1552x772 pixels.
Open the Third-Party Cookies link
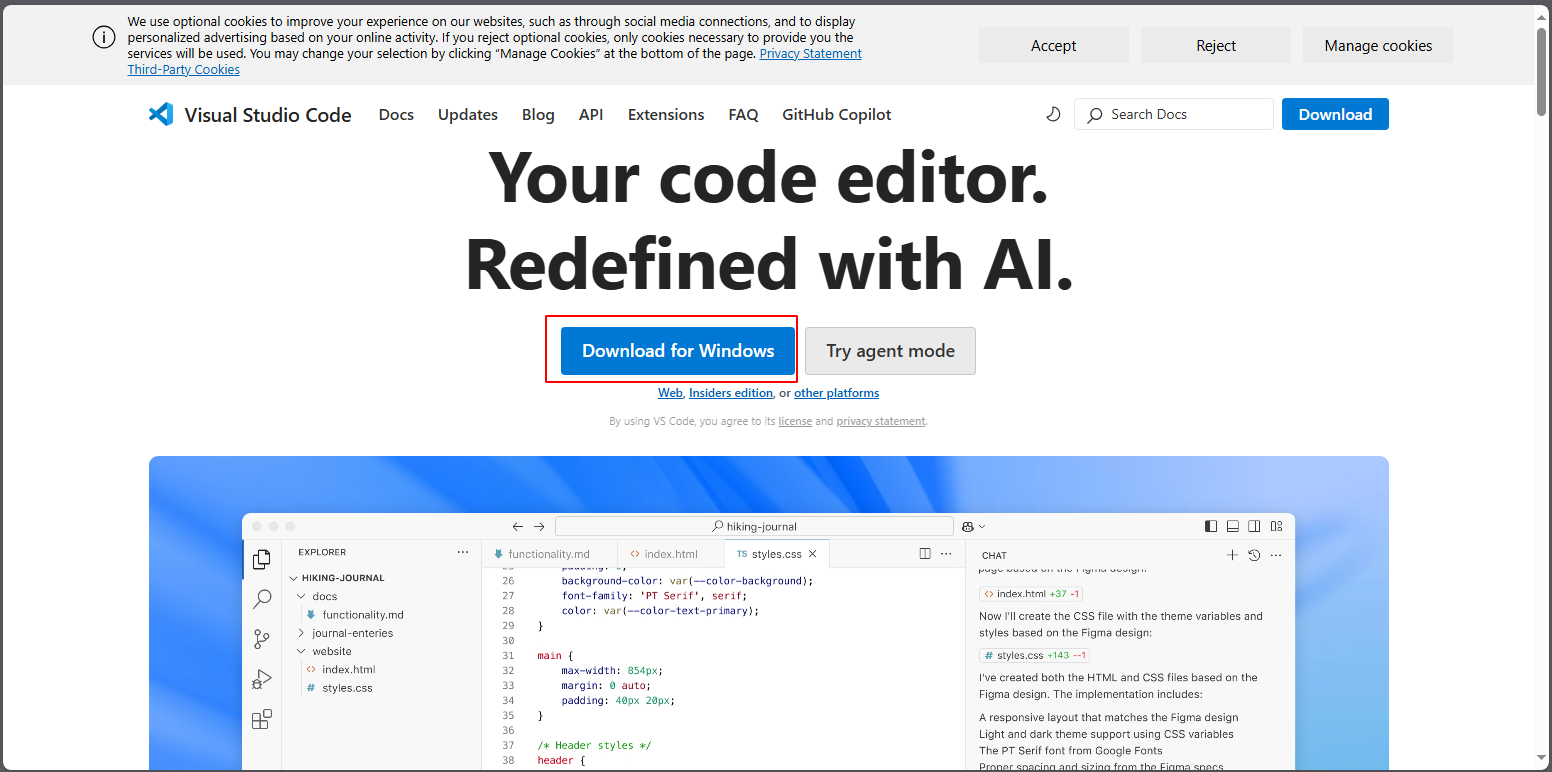pyautogui.click(x=184, y=70)
